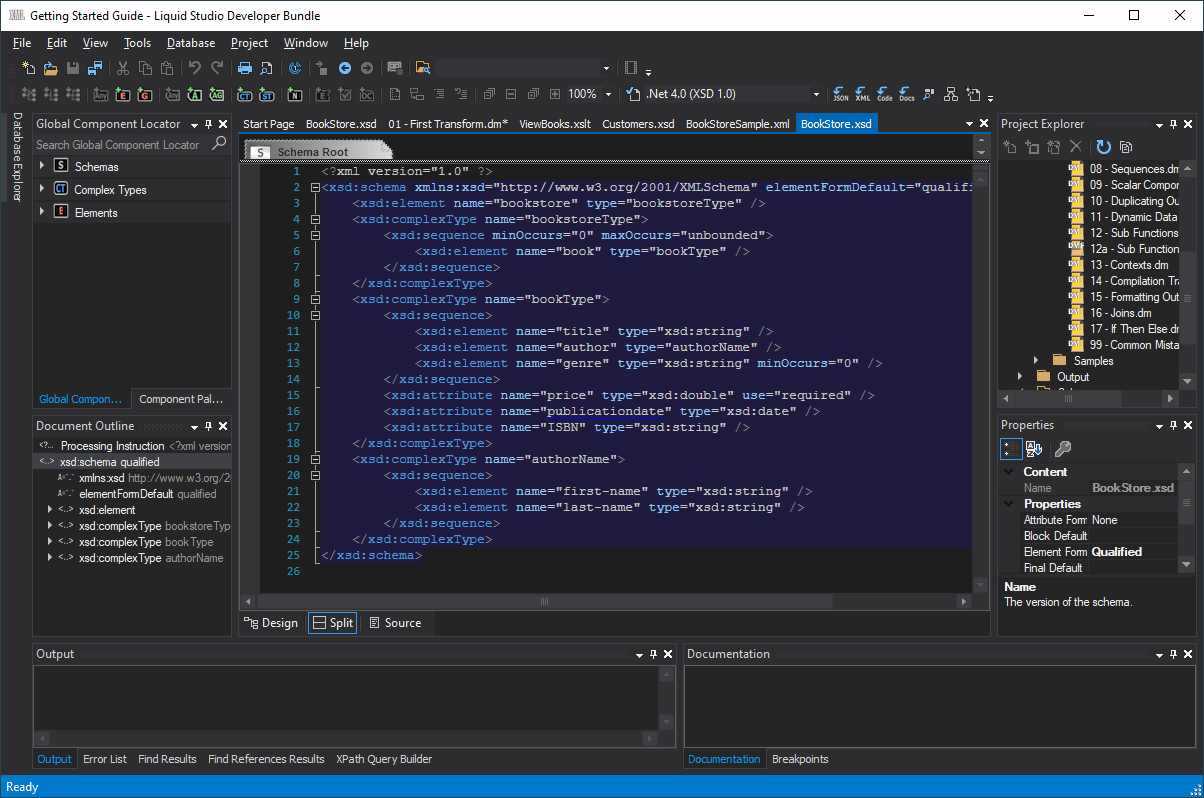Click the schema hierarchy diagram icon
1204x798 pixels.
click(951, 94)
